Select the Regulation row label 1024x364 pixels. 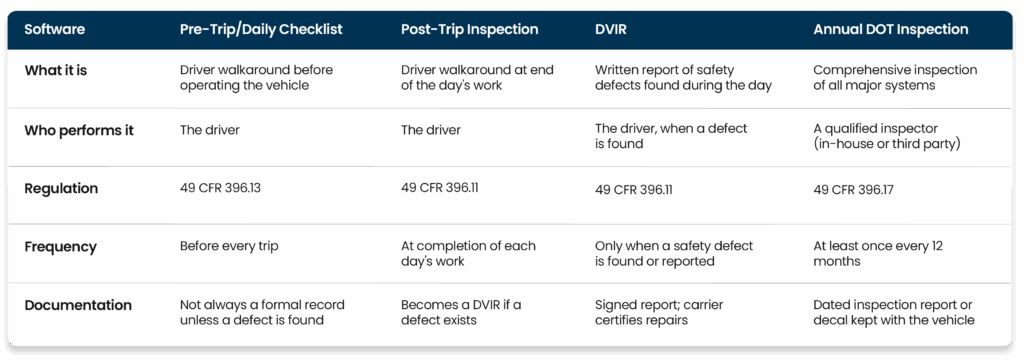(61, 188)
